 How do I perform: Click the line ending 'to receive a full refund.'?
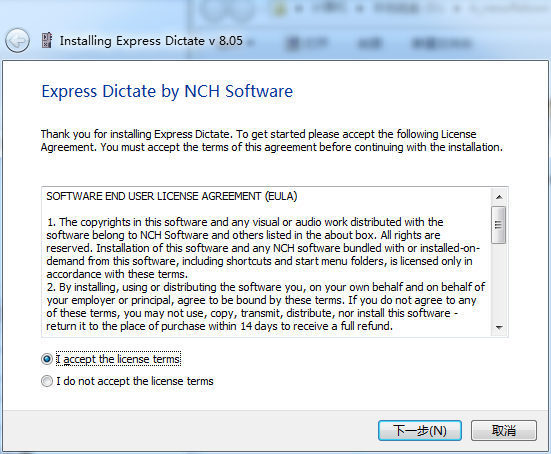pyautogui.click(x=219, y=326)
